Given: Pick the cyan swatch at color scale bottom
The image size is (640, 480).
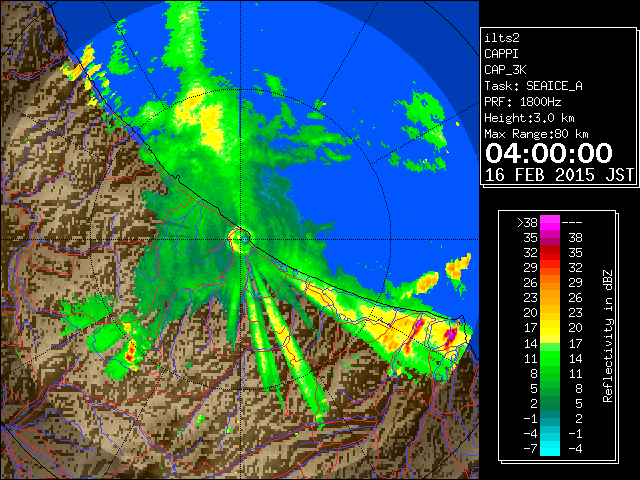Looking at the screenshot, I should pos(550,449).
